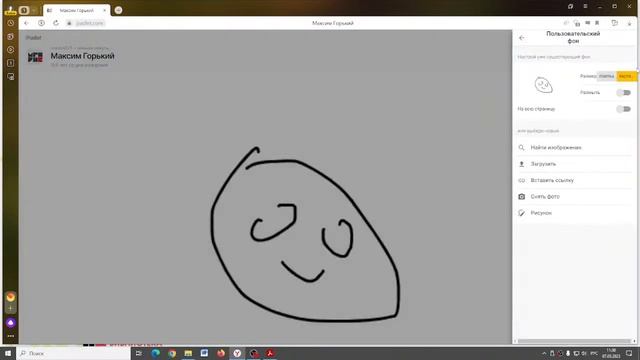Click the padlet board avatar image

(x=36, y=57)
